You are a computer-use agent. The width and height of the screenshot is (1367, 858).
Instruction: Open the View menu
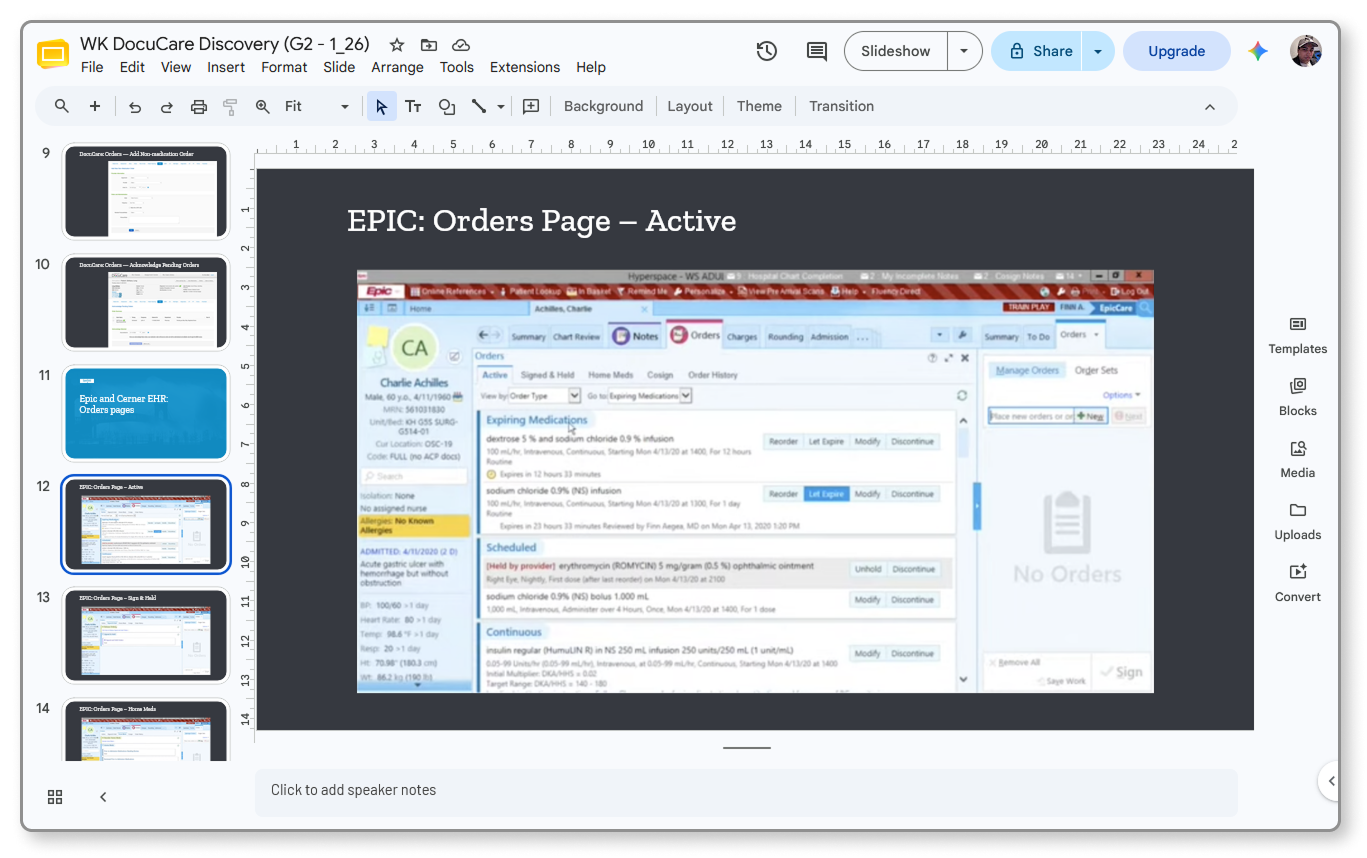pyautogui.click(x=176, y=67)
